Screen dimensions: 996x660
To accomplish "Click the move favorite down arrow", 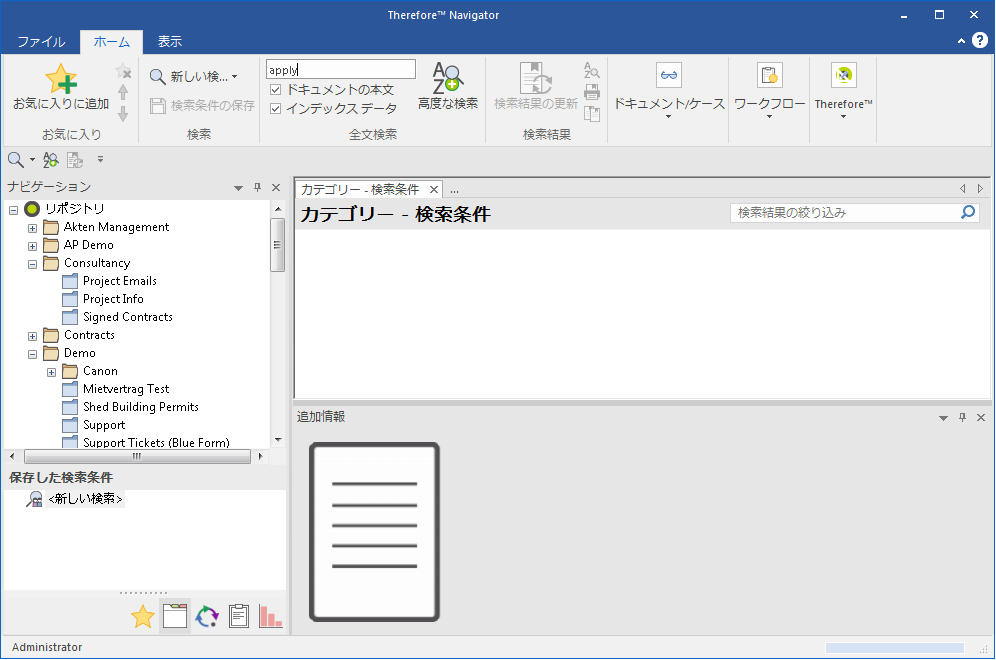I will (x=123, y=114).
